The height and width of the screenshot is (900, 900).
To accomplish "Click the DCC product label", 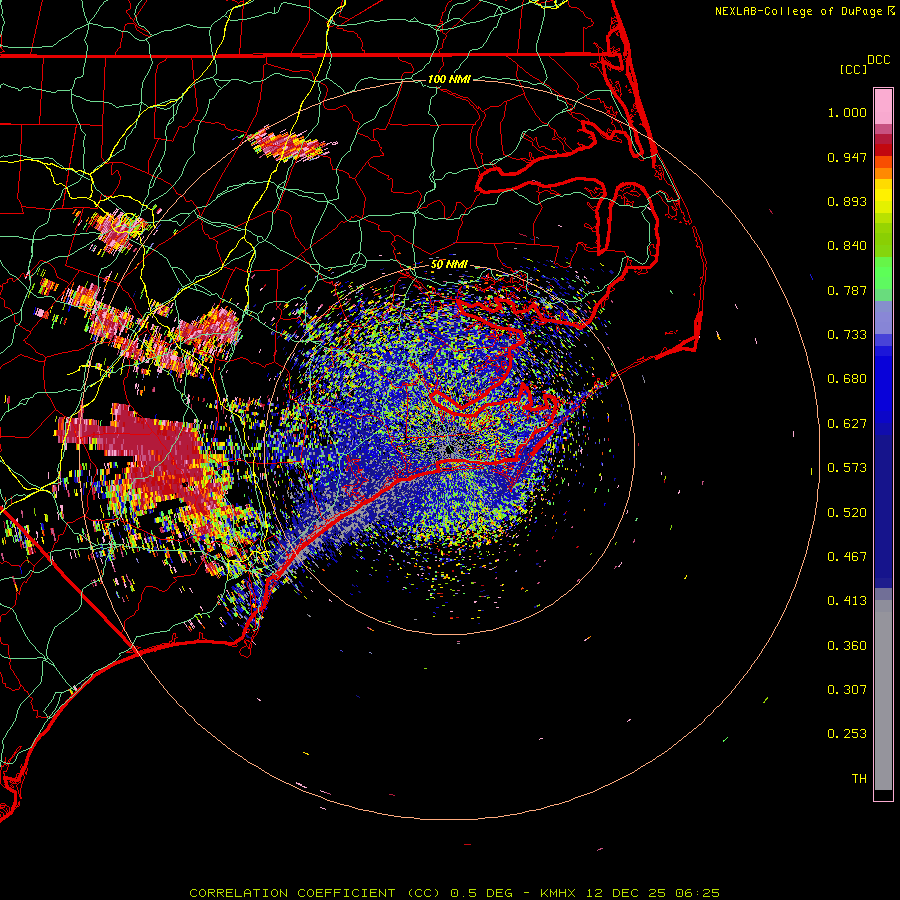I will tap(878, 60).
